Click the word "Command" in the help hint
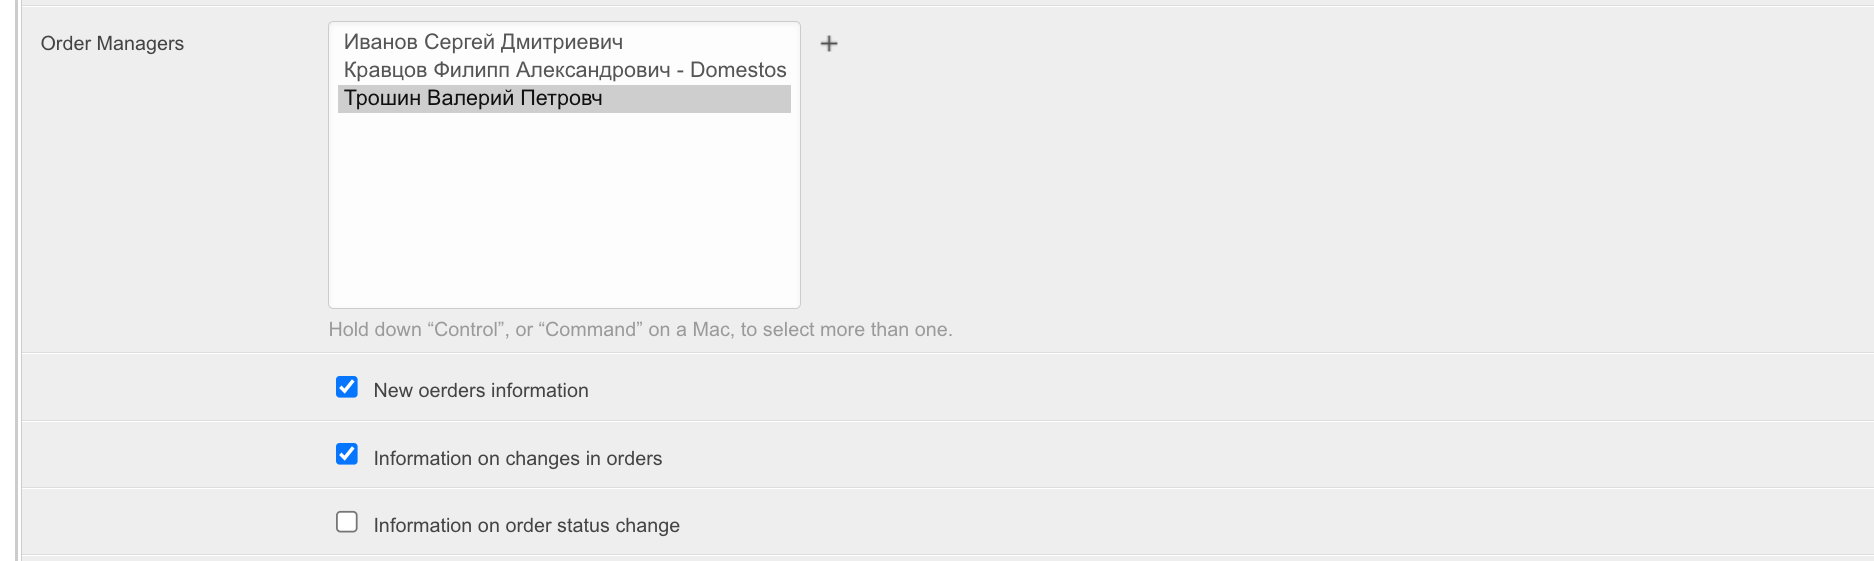This screenshot has width=1874, height=561. [591, 329]
